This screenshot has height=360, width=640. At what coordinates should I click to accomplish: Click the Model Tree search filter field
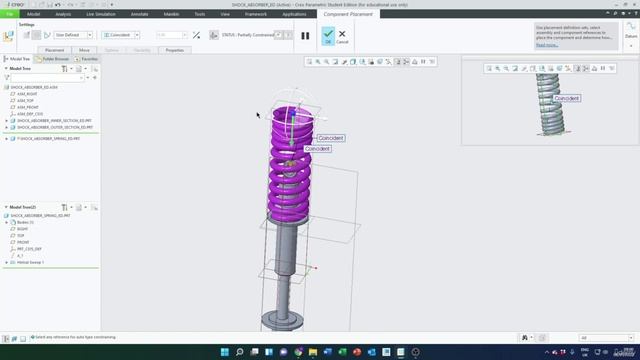point(47,78)
